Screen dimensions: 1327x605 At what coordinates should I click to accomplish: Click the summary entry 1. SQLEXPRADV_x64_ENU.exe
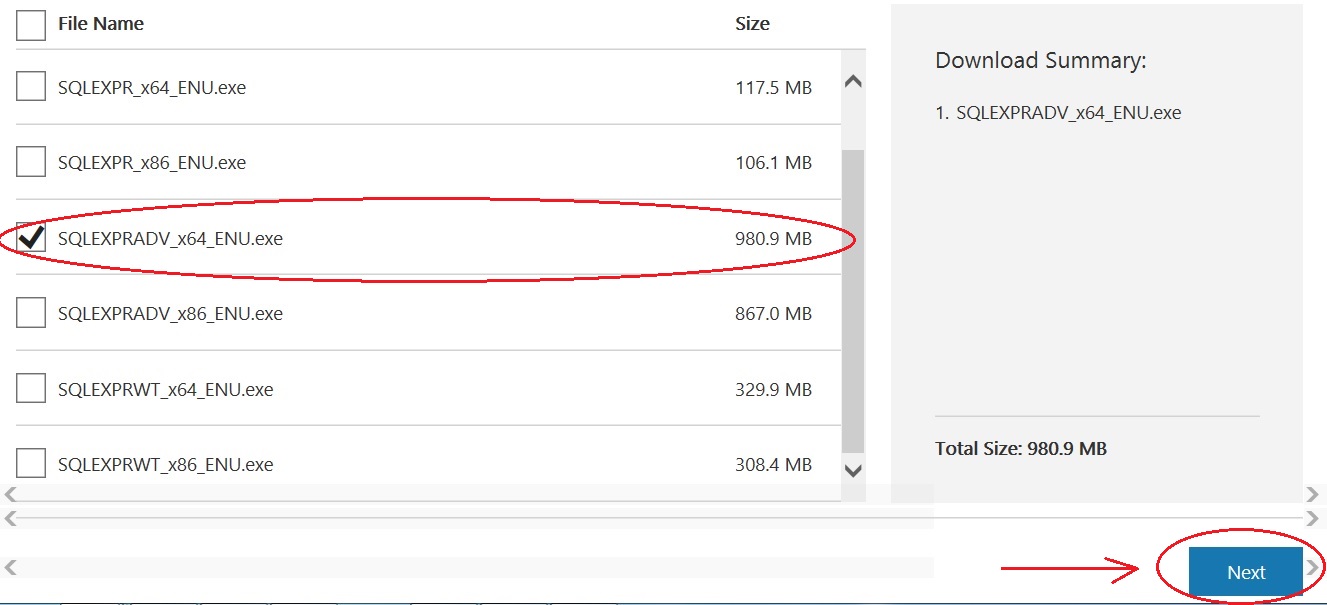pos(1058,113)
